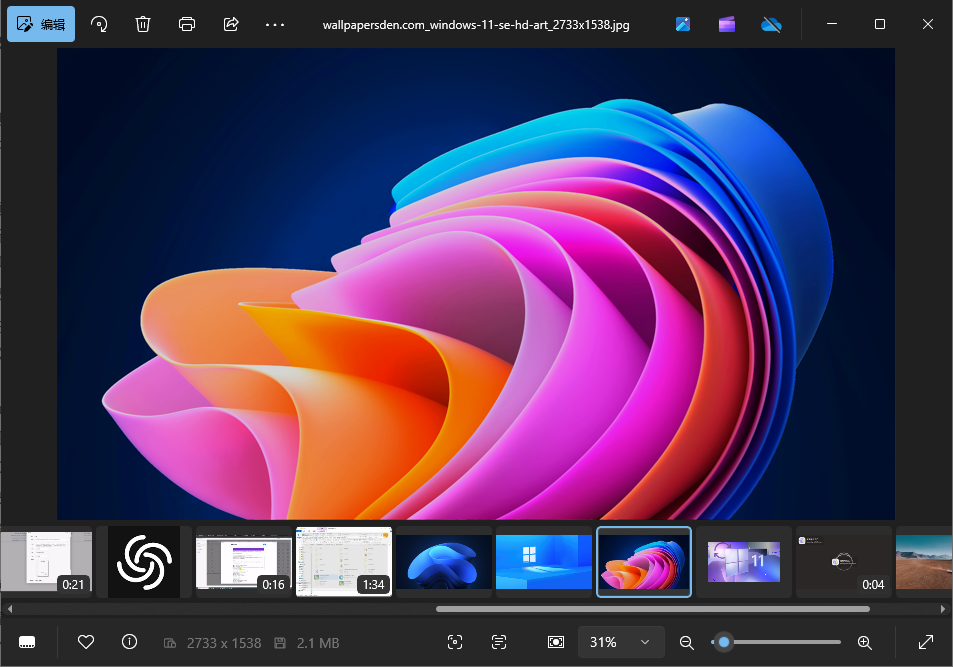Screen dimensions: 953x667
Task: Share the photo via the share icon
Action: coord(231,24)
